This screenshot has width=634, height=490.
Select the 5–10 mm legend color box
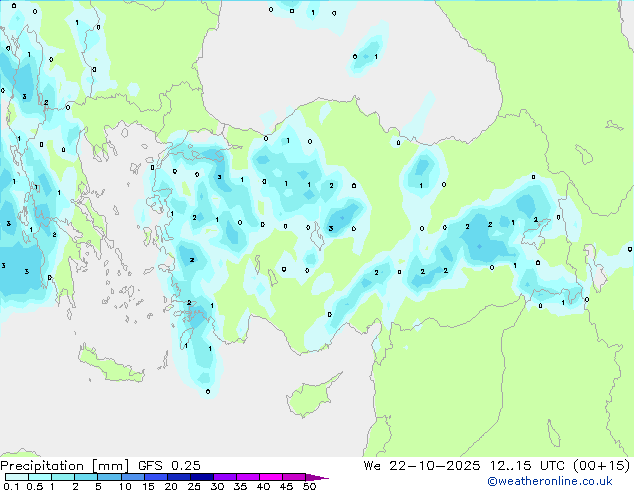[x=109, y=477]
